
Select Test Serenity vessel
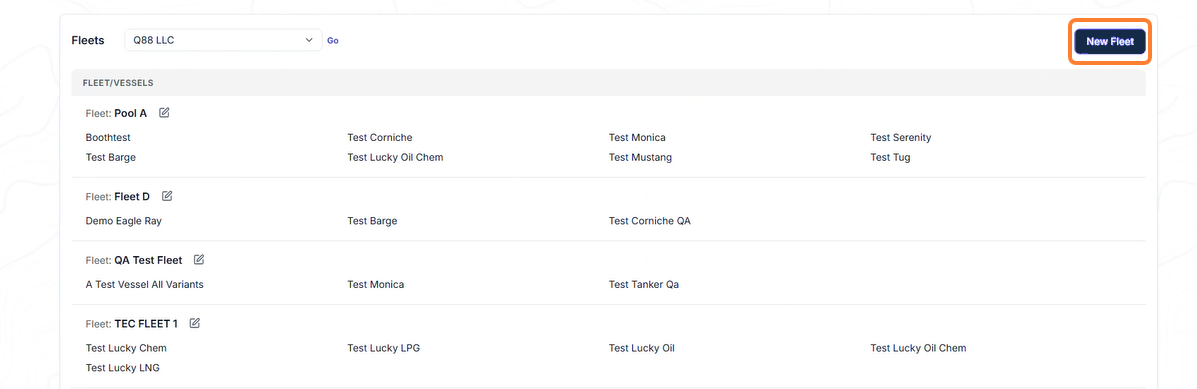901,138
